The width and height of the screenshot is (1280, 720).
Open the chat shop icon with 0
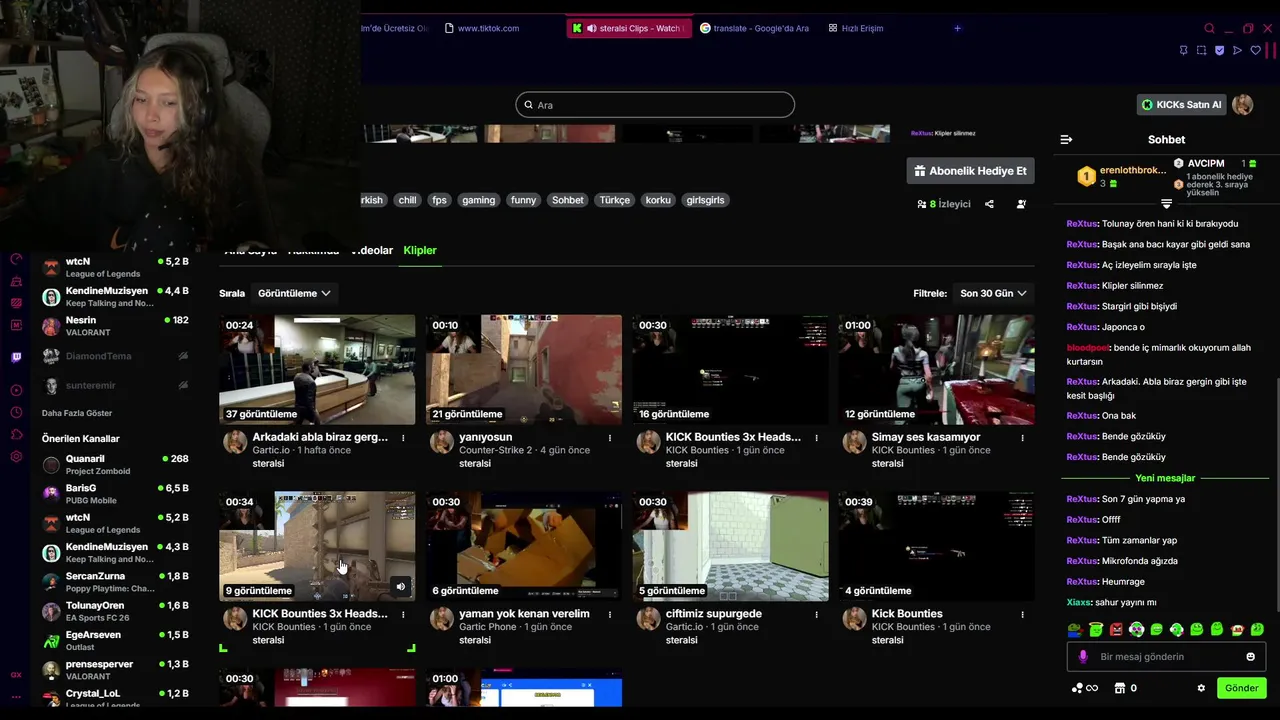(1125, 688)
